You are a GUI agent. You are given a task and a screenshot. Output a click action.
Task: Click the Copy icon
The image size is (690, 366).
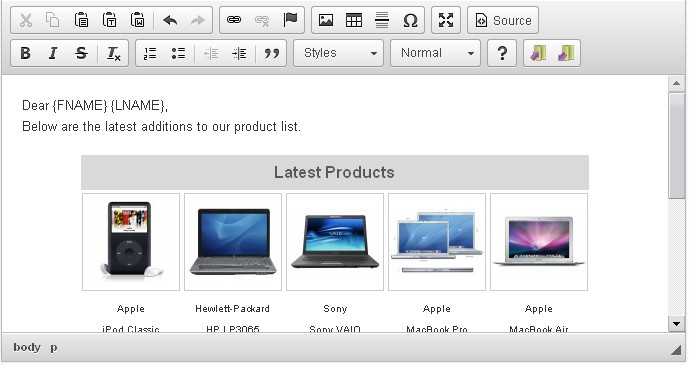(53, 20)
